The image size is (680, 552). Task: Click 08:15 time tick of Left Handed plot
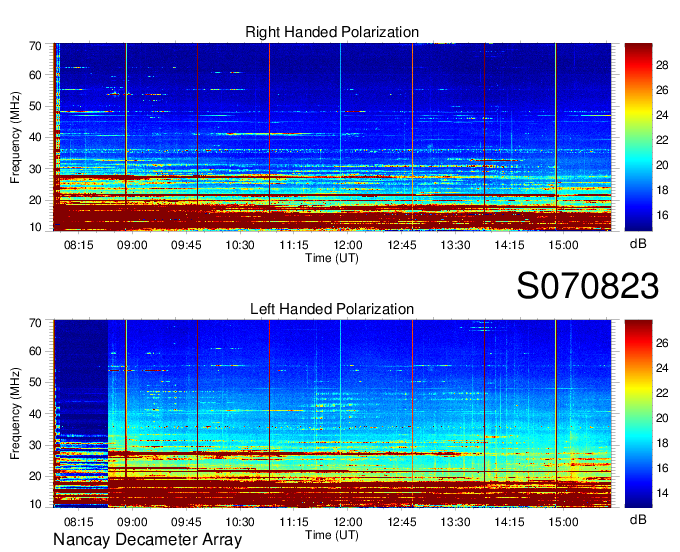[x=78, y=522]
